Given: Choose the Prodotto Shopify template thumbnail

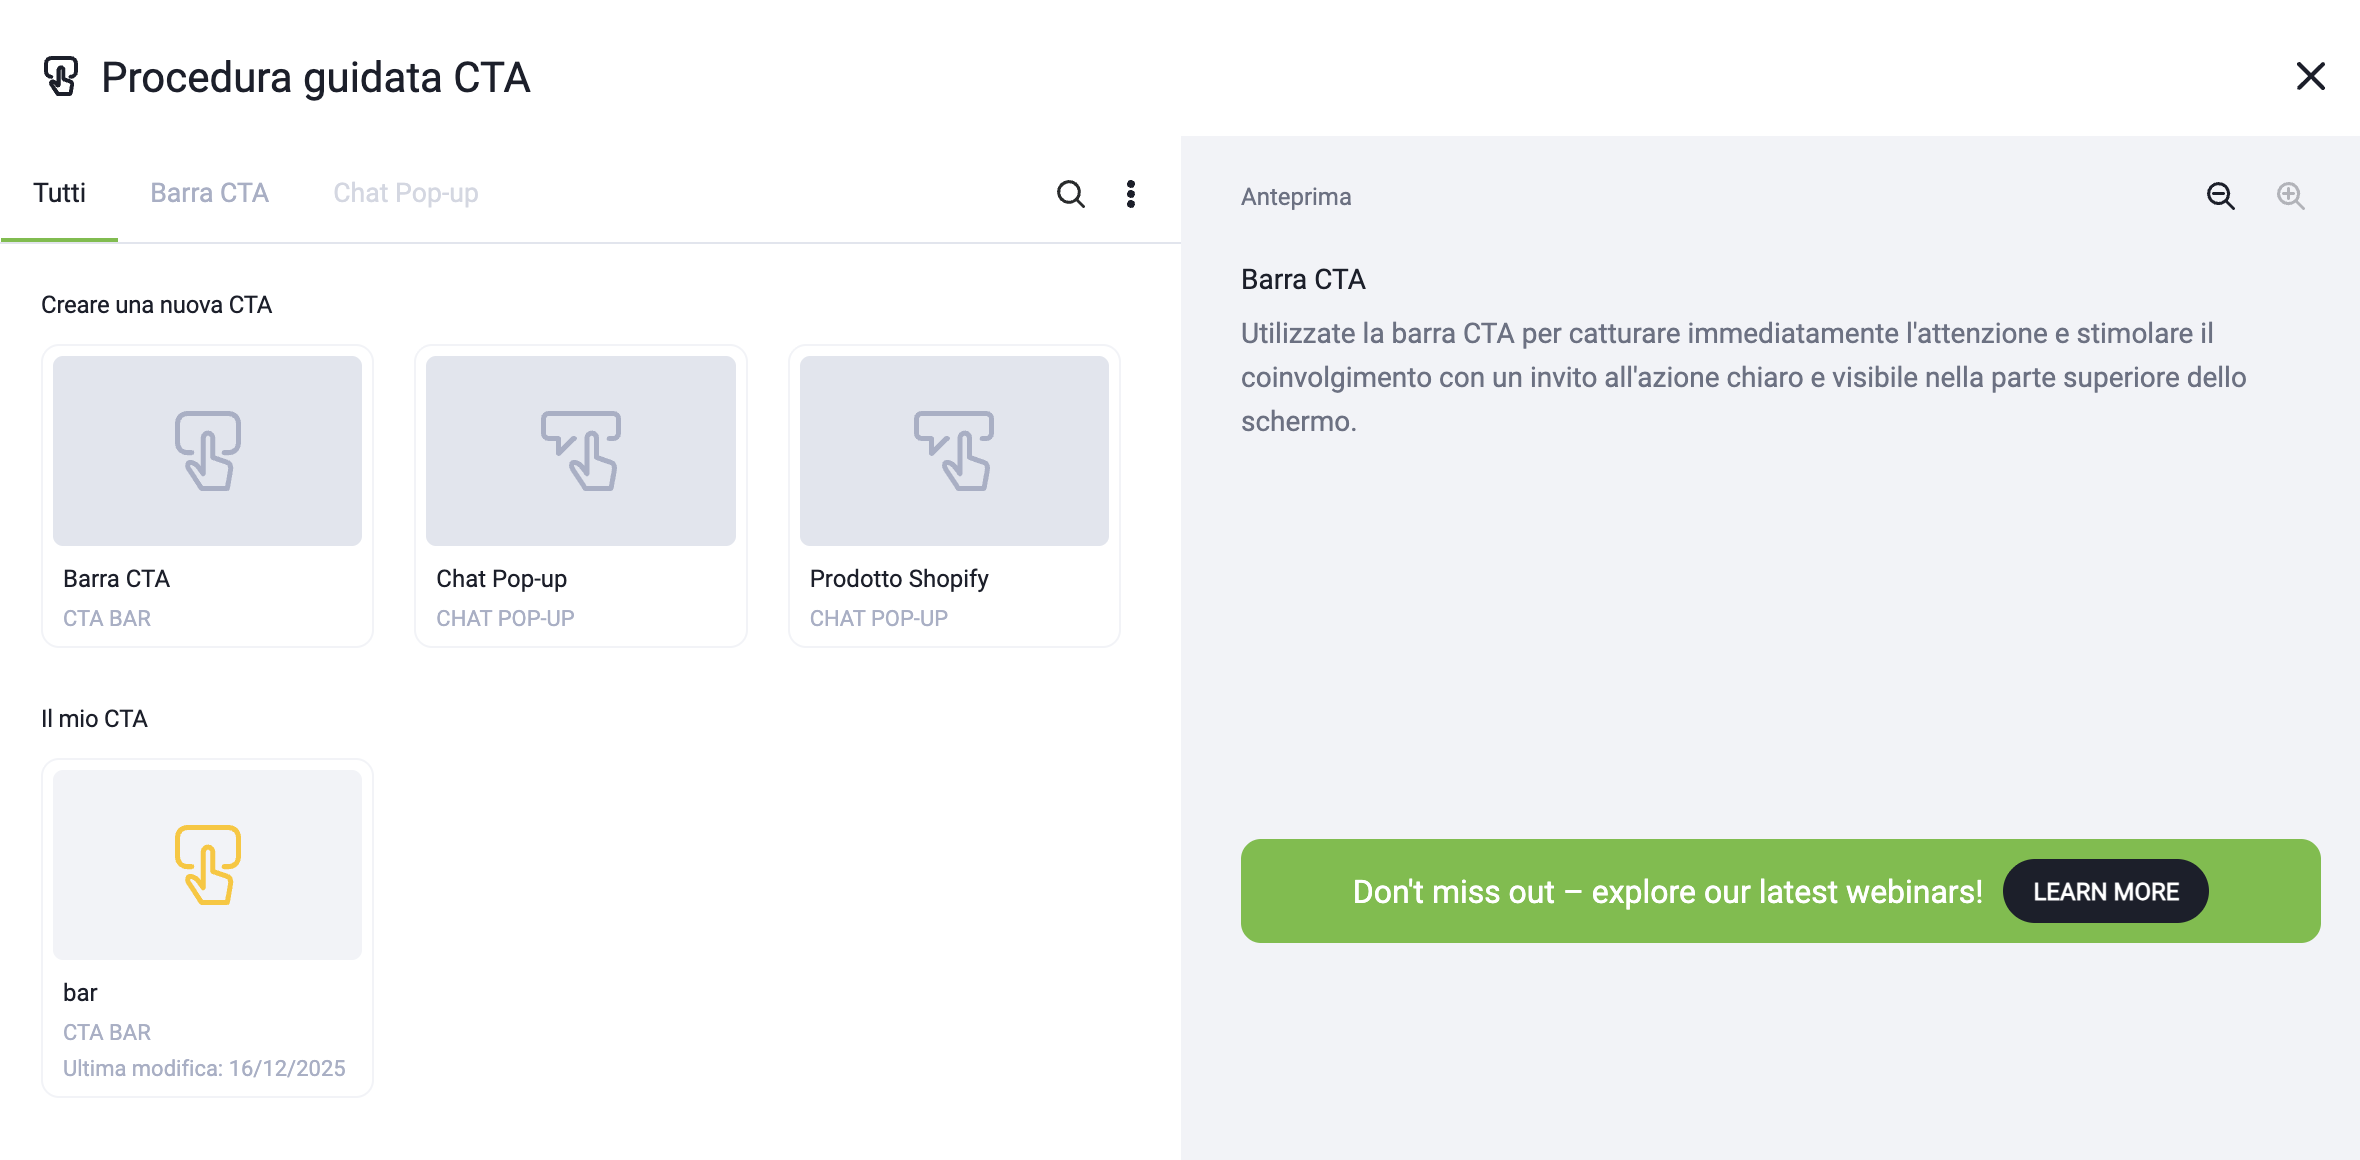Looking at the screenshot, I should [x=954, y=451].
